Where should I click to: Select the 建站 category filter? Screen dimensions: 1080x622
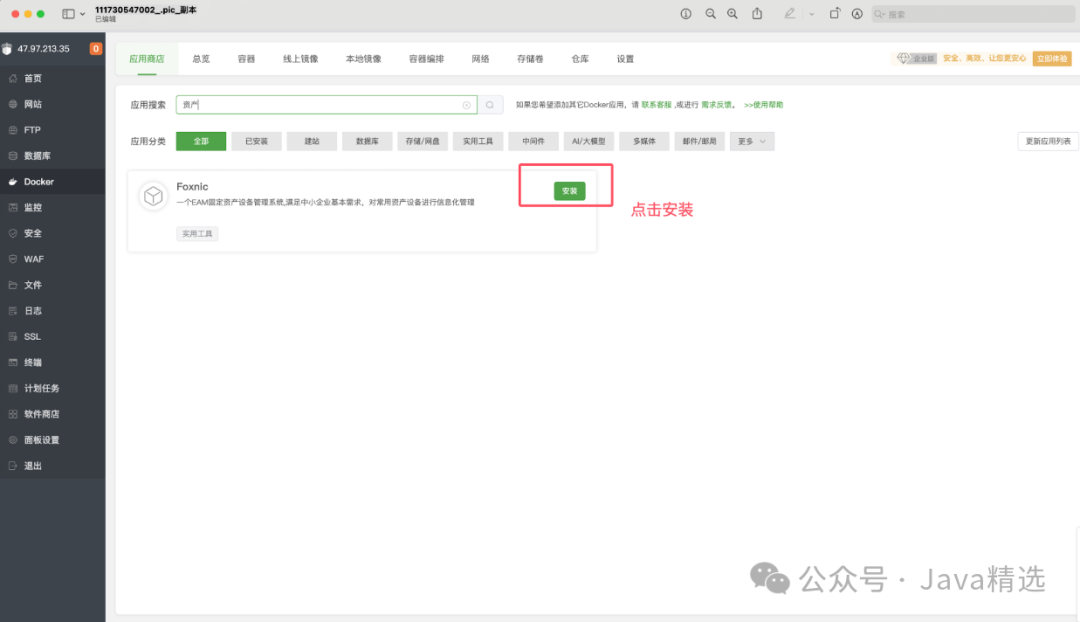312,141
